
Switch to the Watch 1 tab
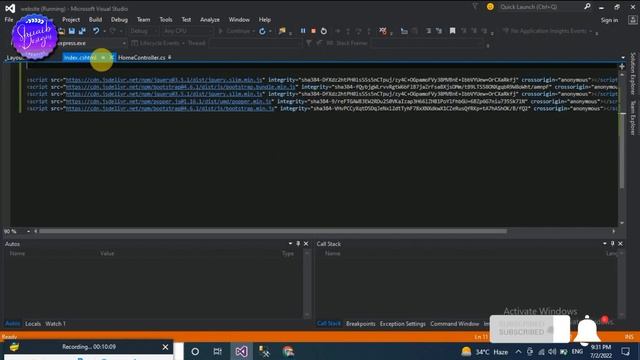tap(56, 324)
